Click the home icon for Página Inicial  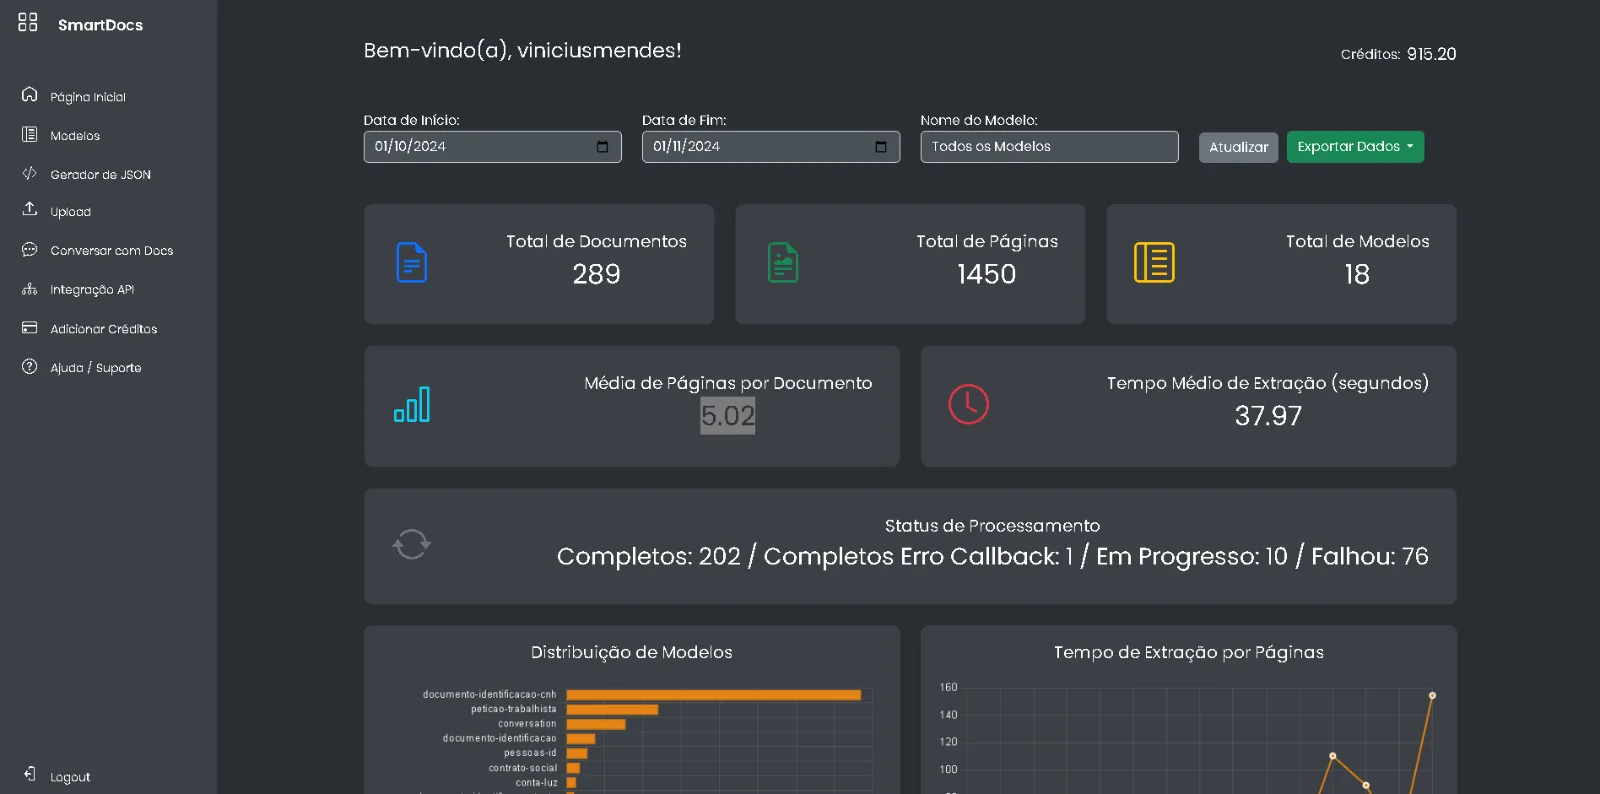click(x=30, y=94)
